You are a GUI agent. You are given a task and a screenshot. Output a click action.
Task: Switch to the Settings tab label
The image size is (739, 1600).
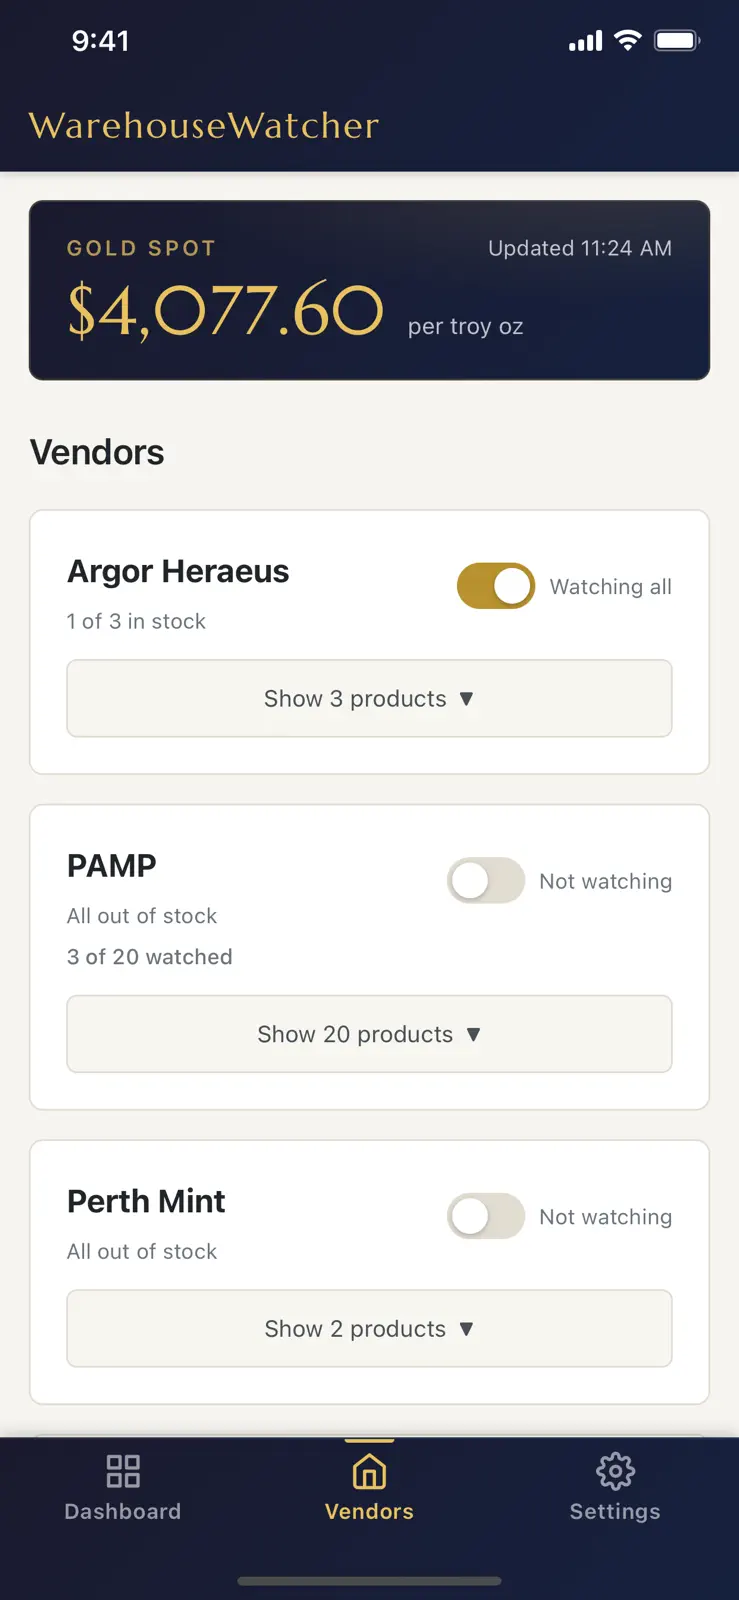point(615,1511)
